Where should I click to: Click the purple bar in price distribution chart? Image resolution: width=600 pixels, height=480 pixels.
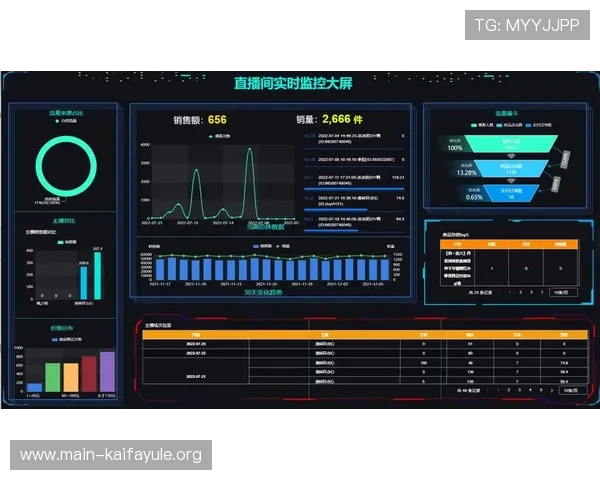[x=107, y=371]
